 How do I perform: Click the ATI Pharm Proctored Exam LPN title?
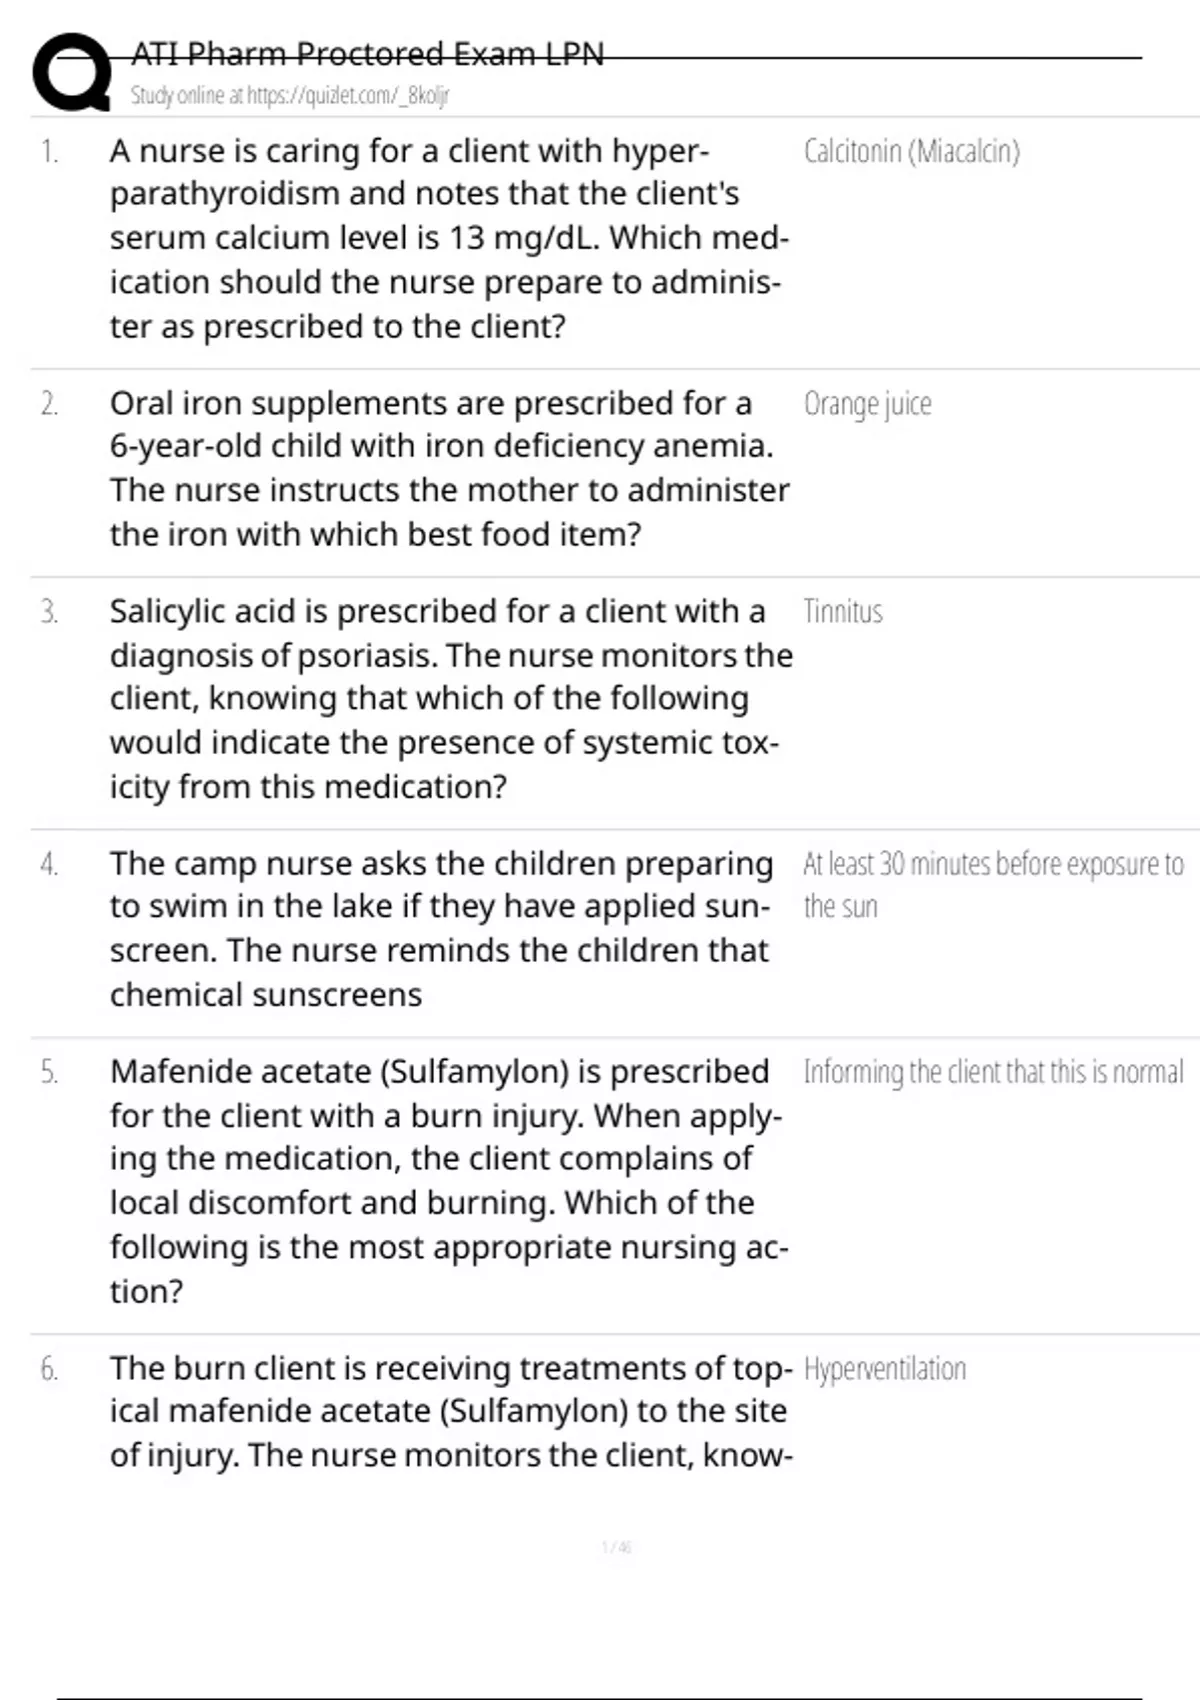click(x=367, y=53)
